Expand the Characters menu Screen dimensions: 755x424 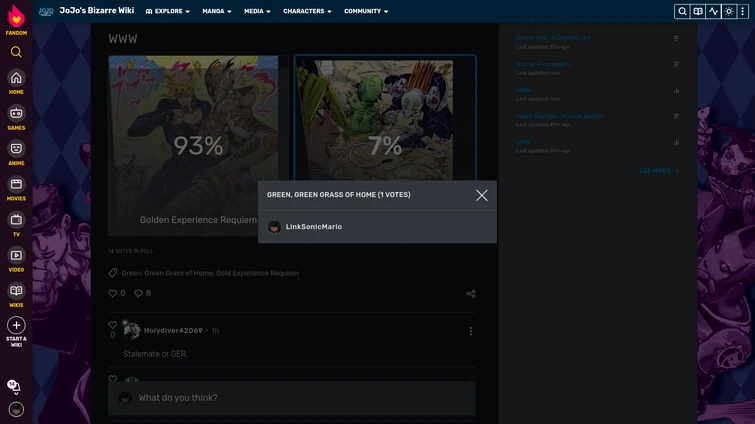(x=307, y=11)
